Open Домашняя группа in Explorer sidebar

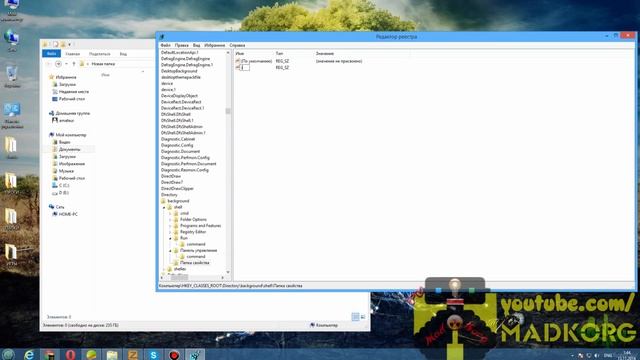point(73,113)
